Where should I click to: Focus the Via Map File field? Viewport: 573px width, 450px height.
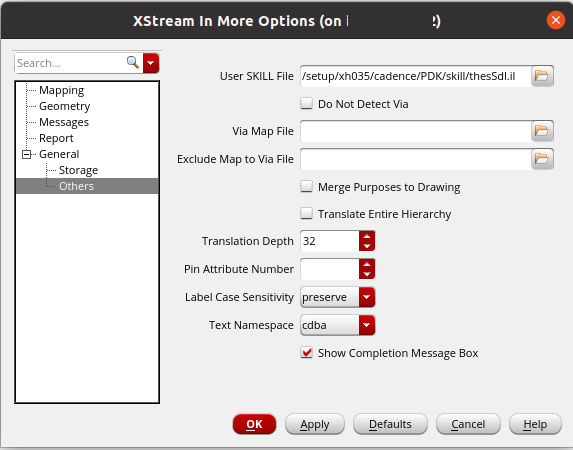[x=415, y=131]
